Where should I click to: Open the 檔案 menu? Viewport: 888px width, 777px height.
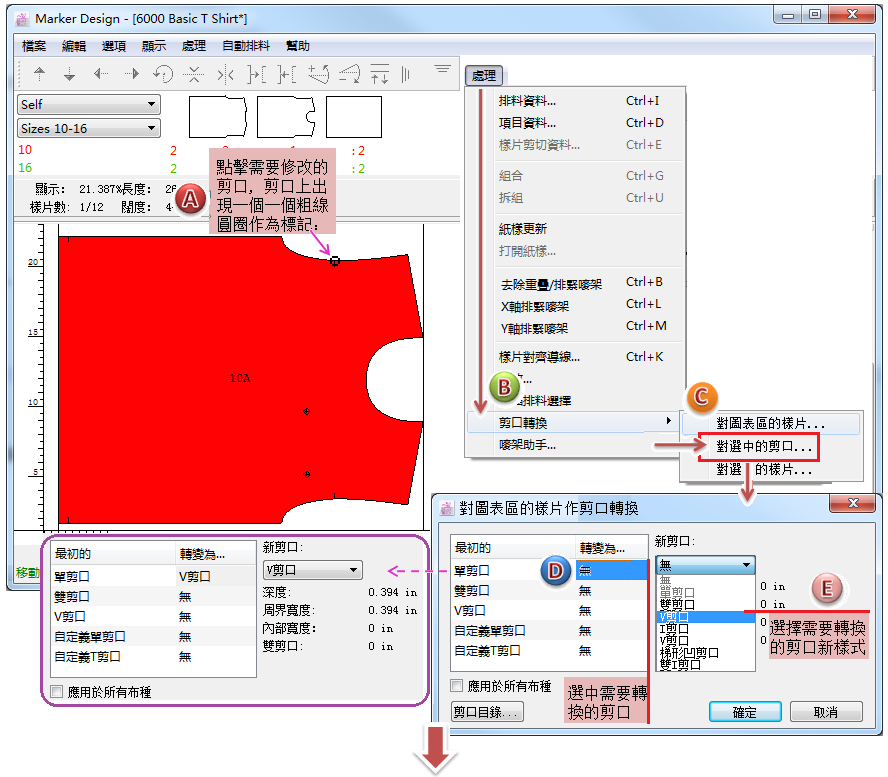(x=34, y=46)
